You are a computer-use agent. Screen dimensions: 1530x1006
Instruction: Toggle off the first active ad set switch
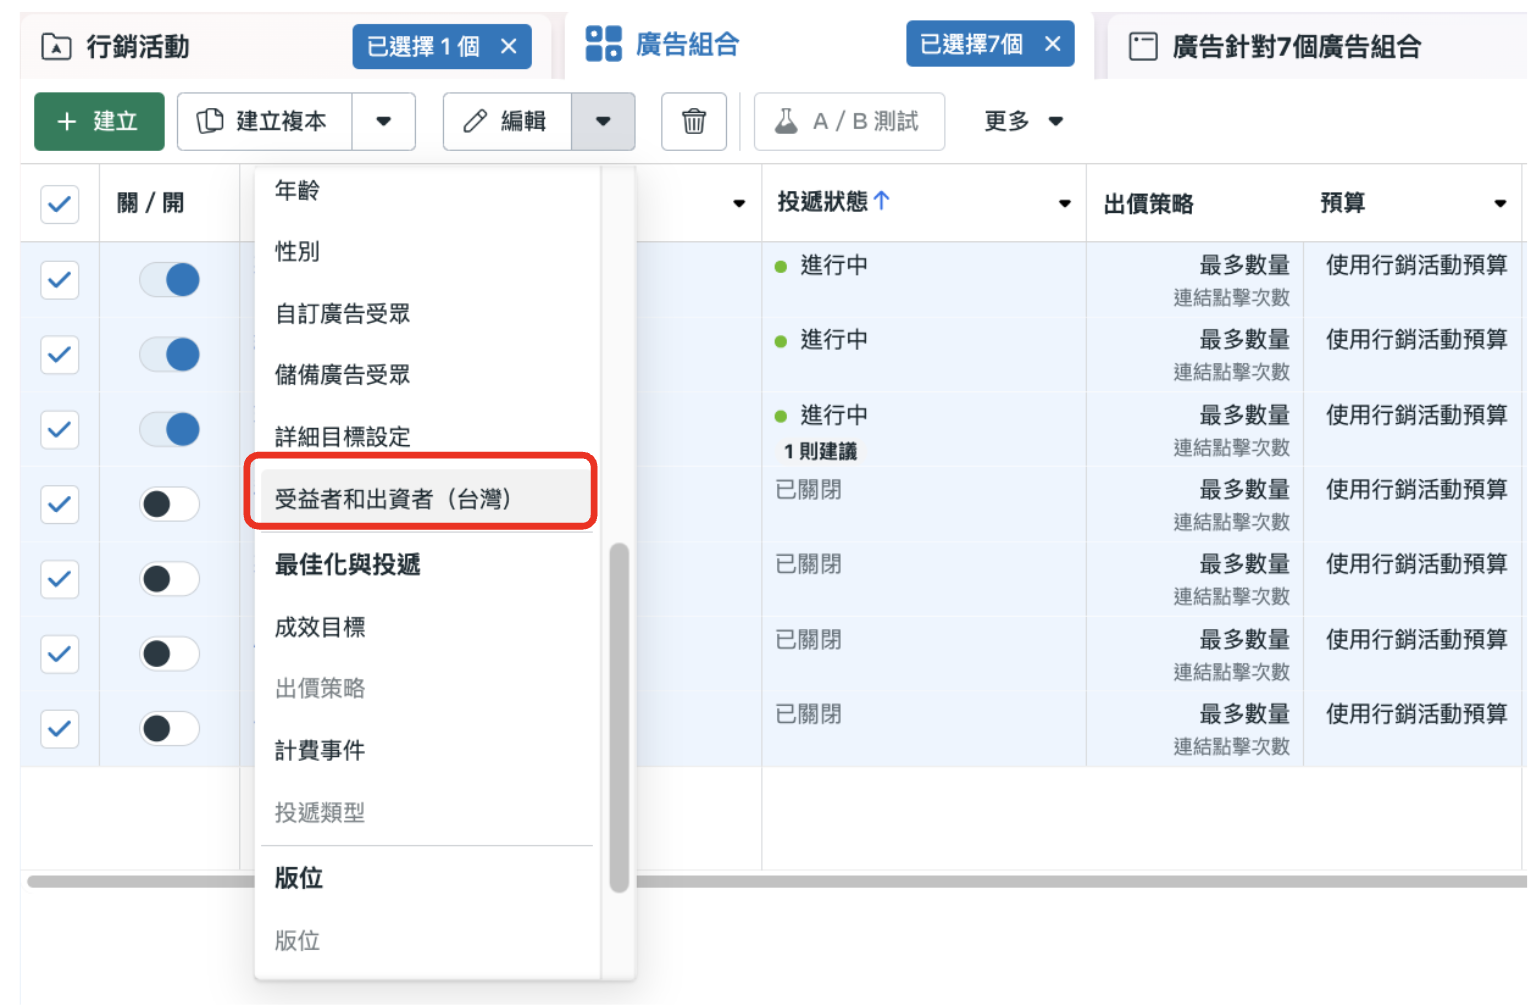pos(169,280)
